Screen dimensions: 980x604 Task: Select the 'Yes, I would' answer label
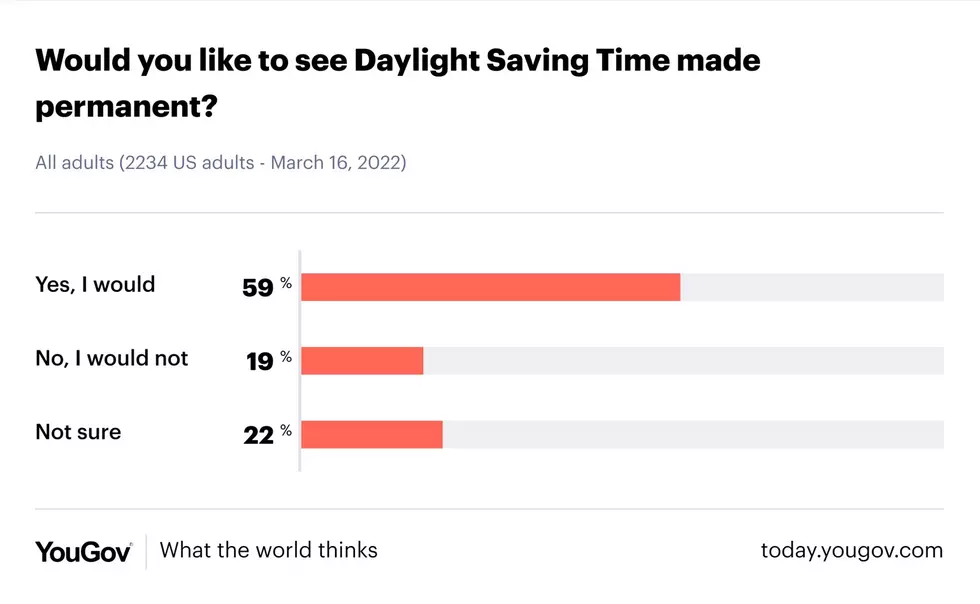(x=95, y=285)
